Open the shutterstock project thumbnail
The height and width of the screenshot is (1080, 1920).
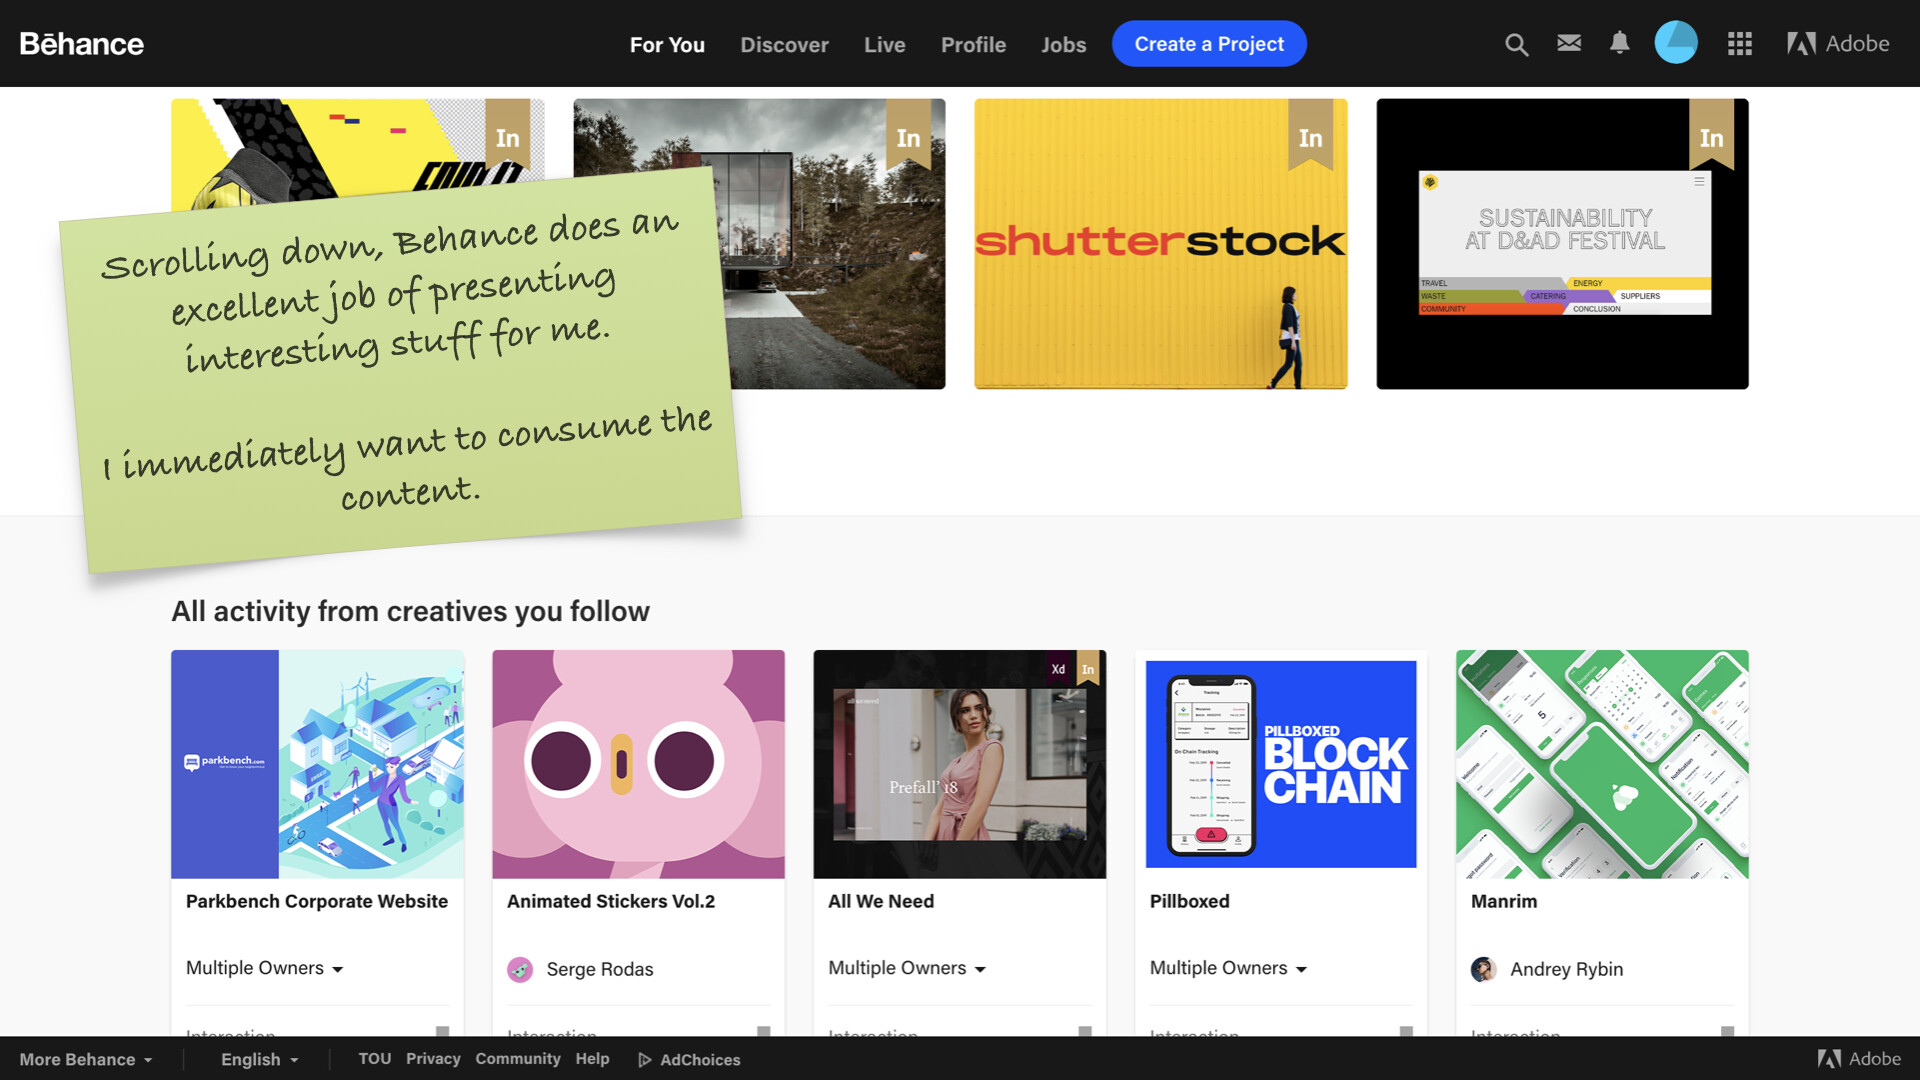point(1160,244)
